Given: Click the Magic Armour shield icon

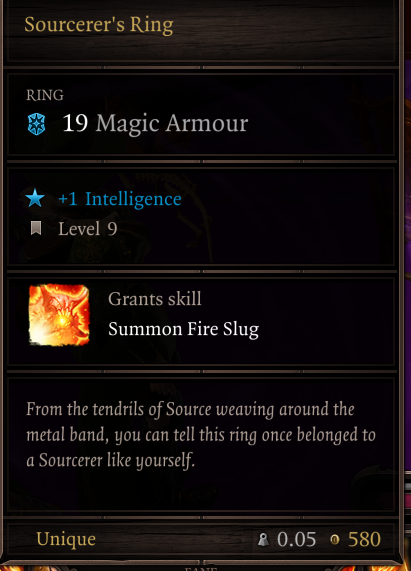Looking at the screenshot, I should pyautogui.click(x=36, y=124).
